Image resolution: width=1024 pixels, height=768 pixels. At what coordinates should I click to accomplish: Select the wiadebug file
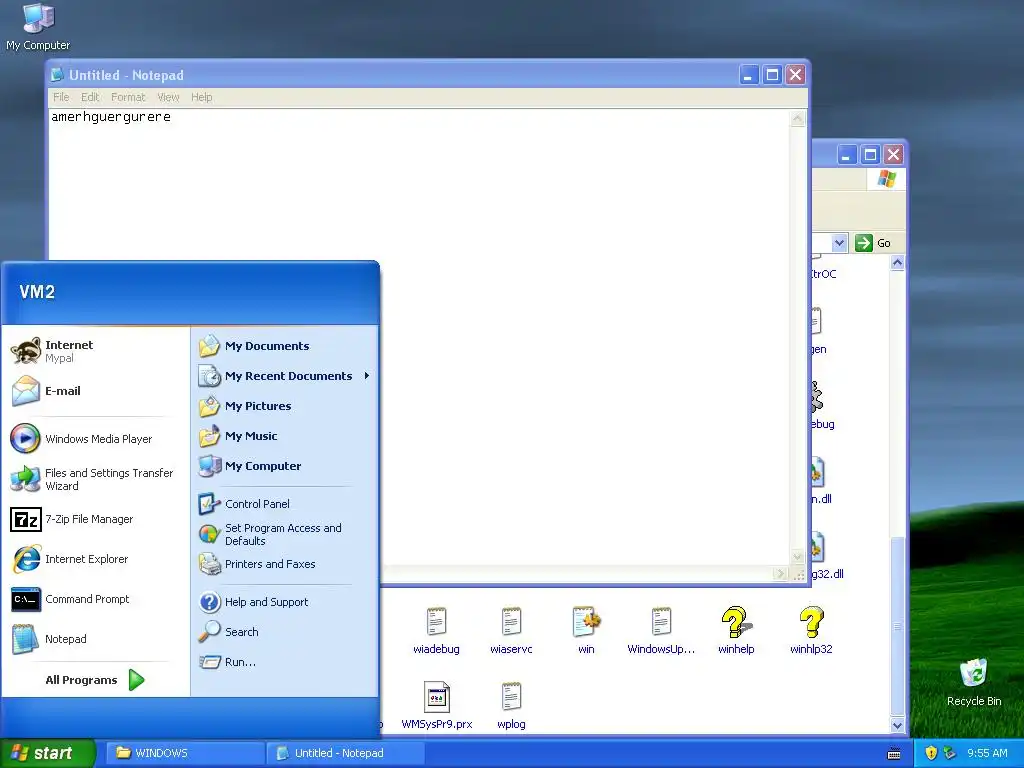click(x=436, y=631)
